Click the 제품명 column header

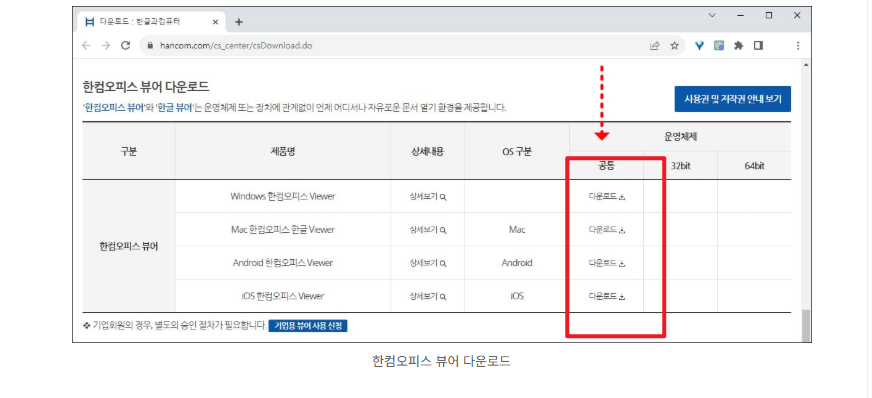[283, 151]
